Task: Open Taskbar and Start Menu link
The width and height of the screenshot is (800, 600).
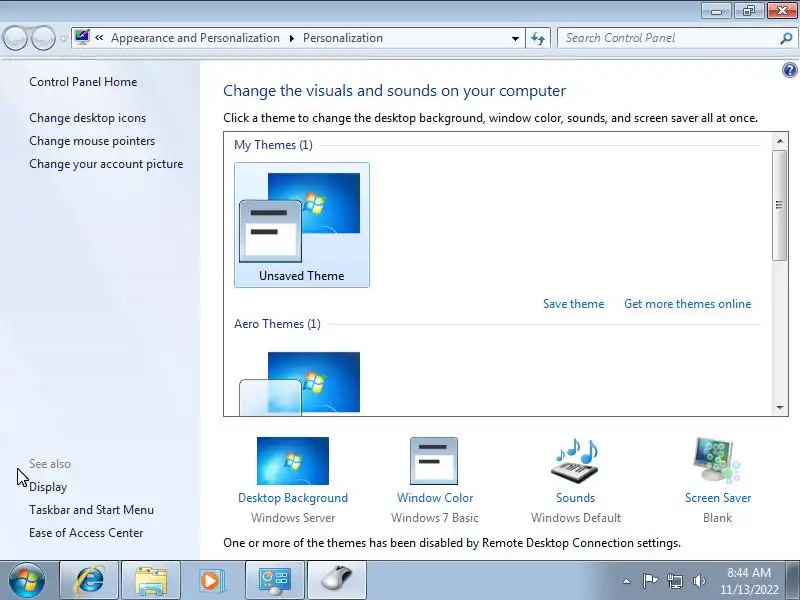Action: point(91,510)
